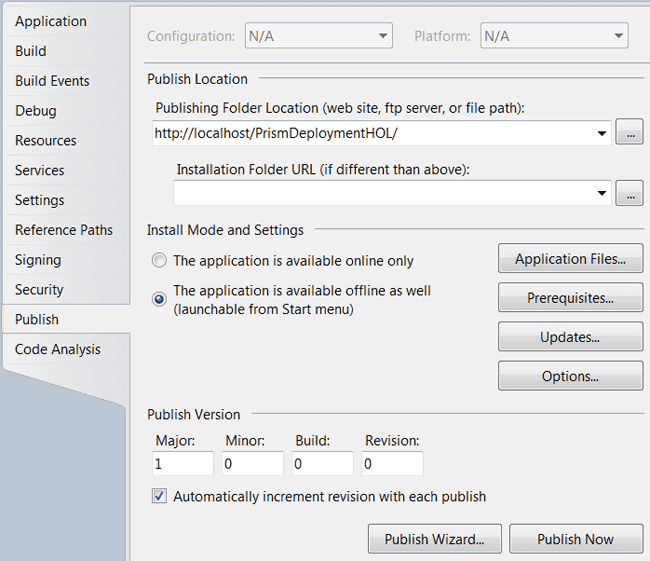Click the Application Files button
The height and width of the screenshot is (561, 650).
click(570, 258)
